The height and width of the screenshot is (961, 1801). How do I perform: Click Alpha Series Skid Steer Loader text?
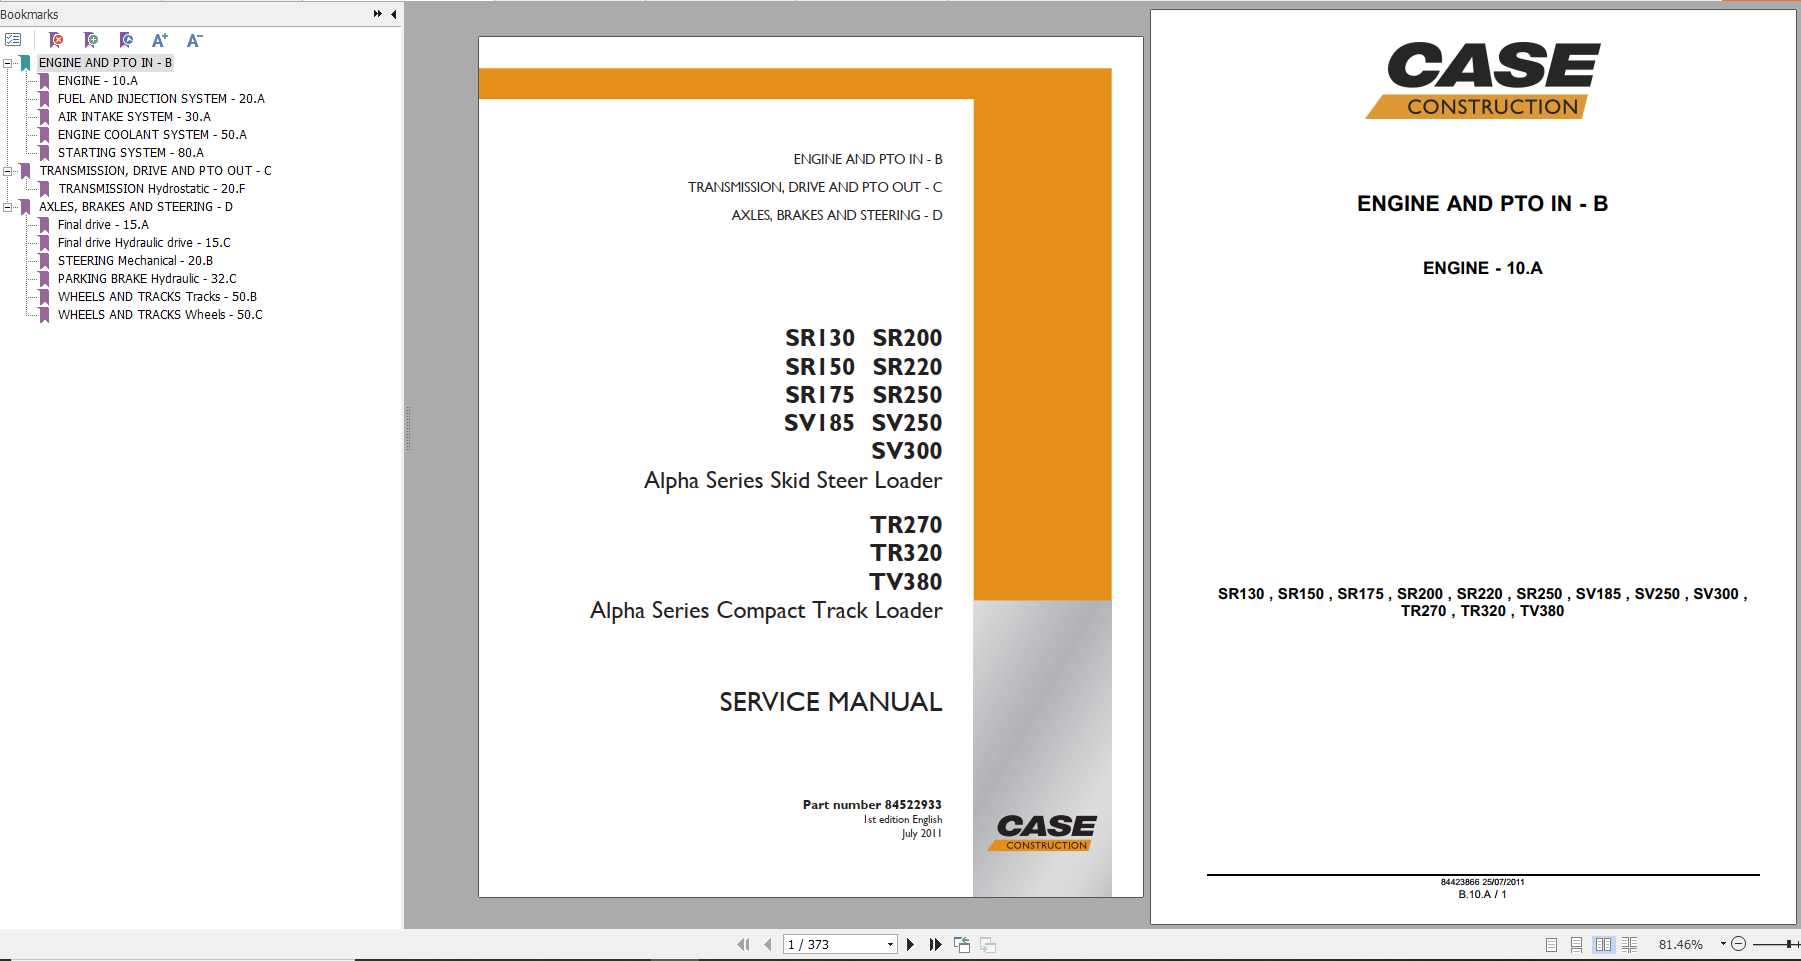pos(793,481)
